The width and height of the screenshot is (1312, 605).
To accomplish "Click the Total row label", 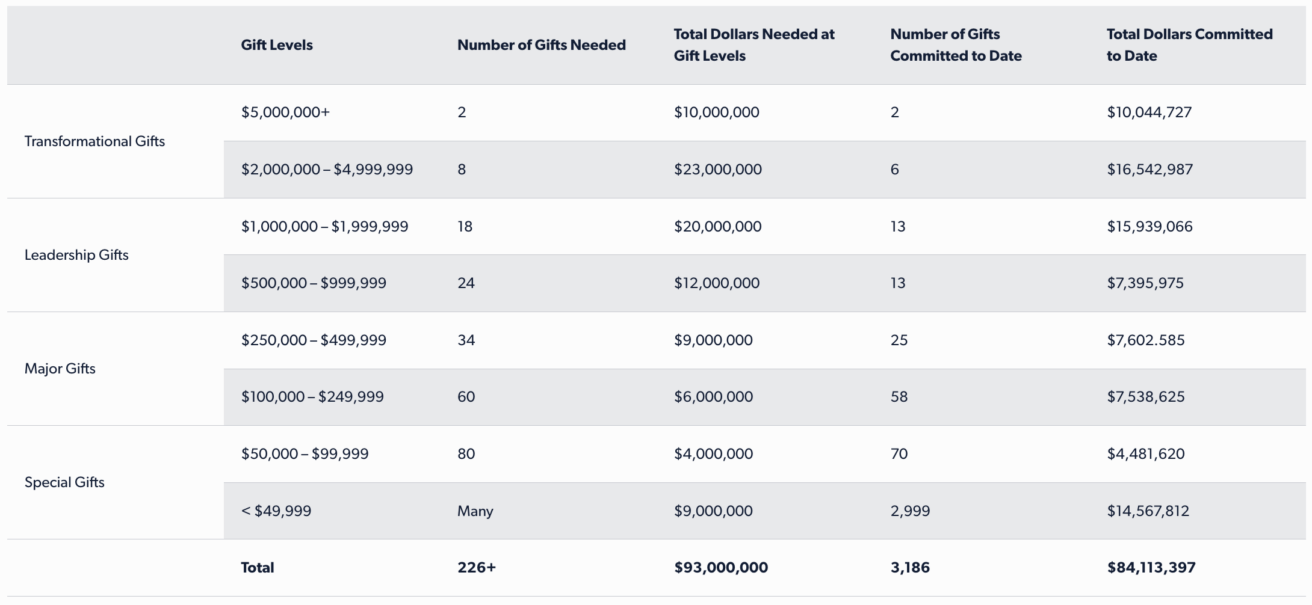I will (x=257, y=568).
